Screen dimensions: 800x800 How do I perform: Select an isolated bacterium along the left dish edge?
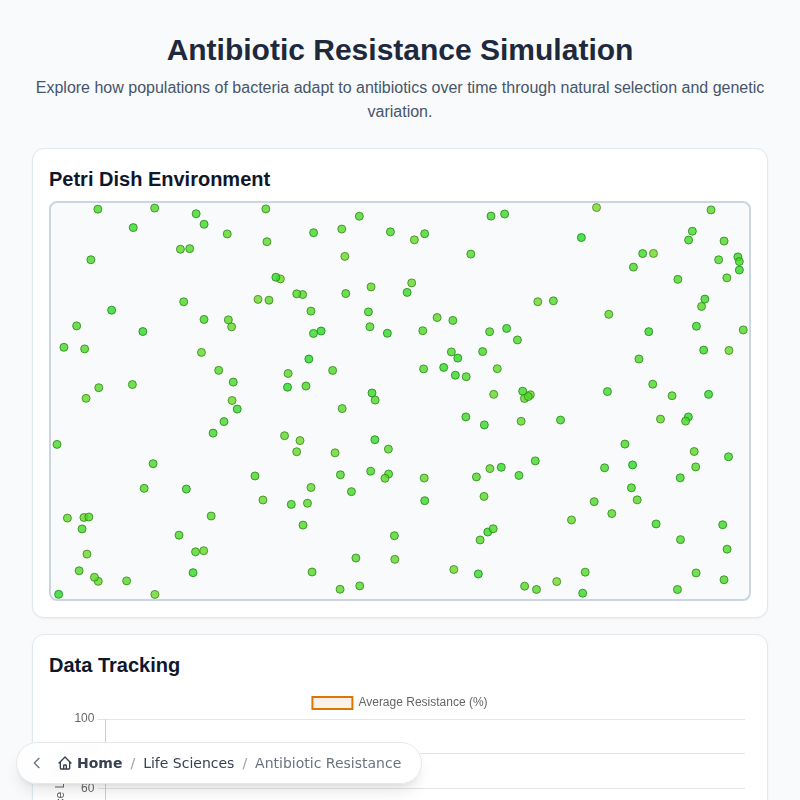click(57, 443)
